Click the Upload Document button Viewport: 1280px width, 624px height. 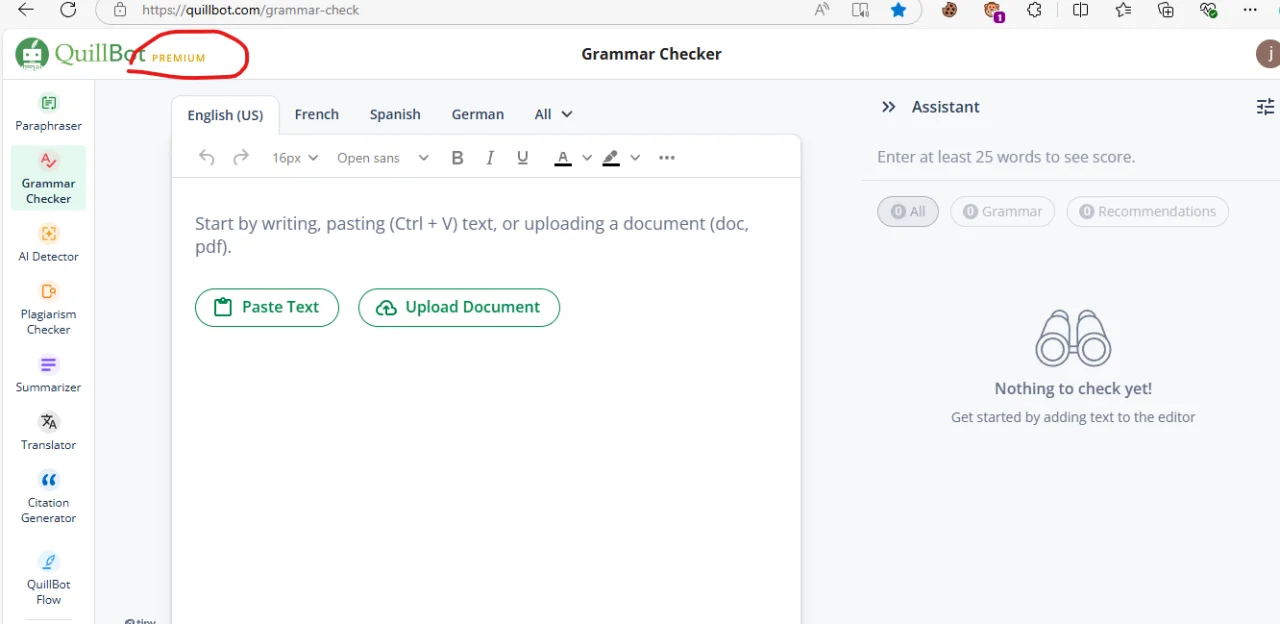[459, 307]
